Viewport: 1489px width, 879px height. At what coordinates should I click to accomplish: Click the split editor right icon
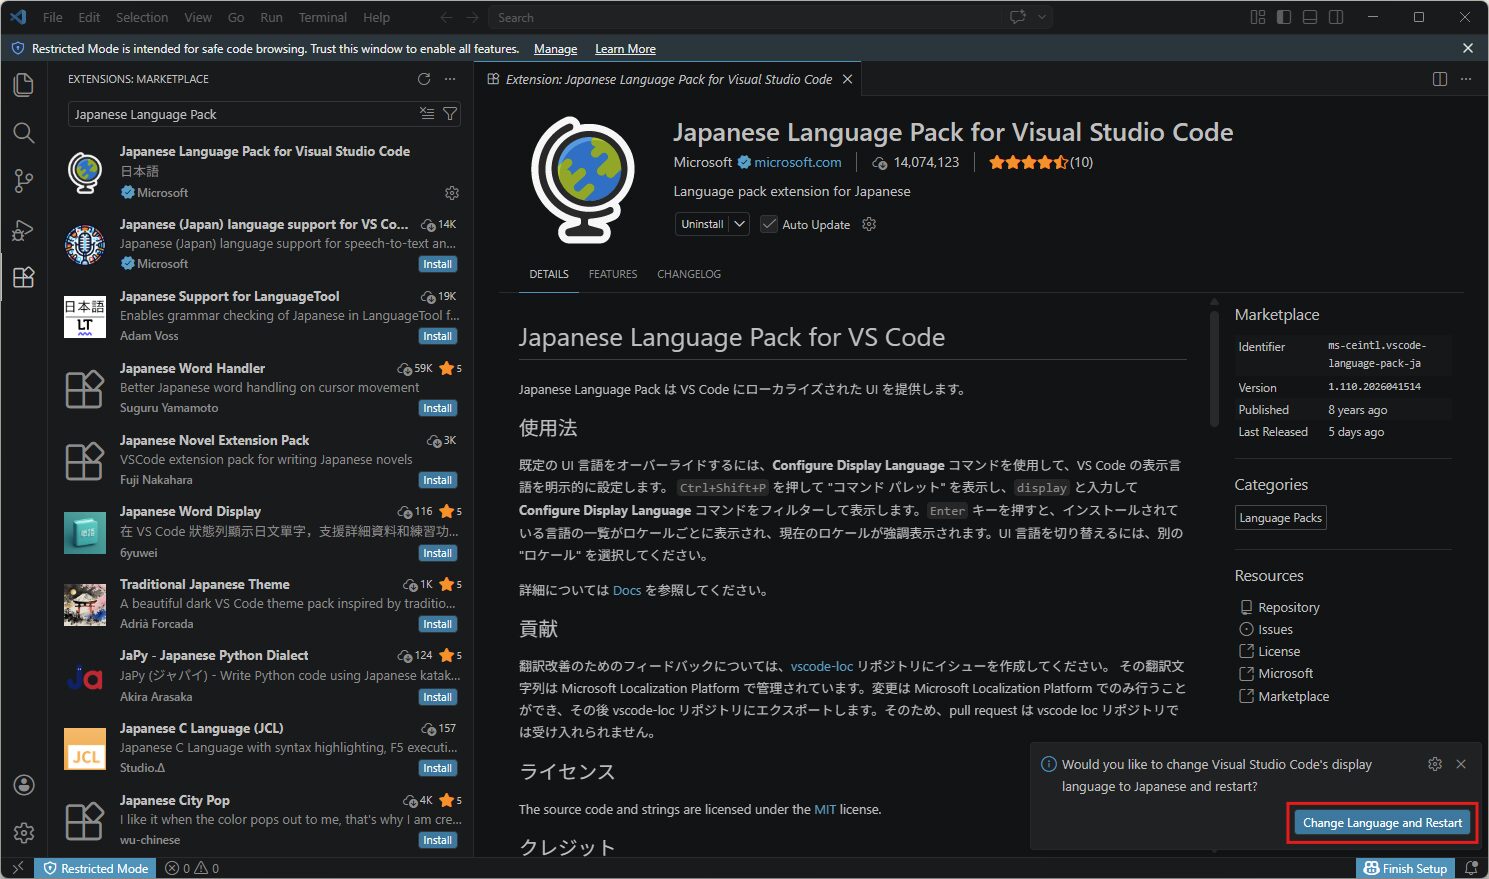coord(1440,79)
